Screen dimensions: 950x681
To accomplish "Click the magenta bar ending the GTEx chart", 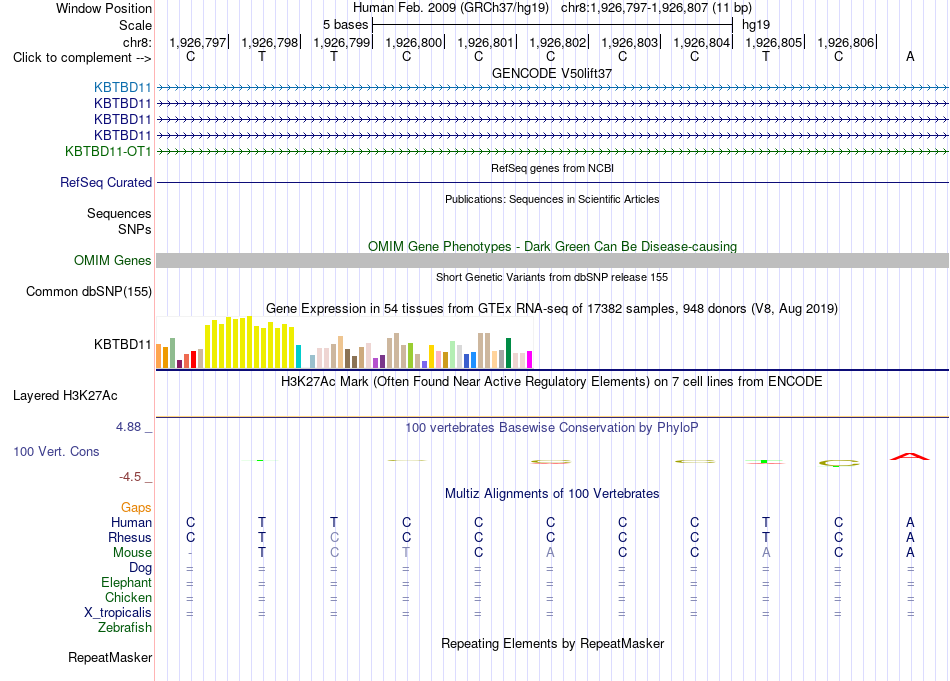I will click(x=529, y=359).
